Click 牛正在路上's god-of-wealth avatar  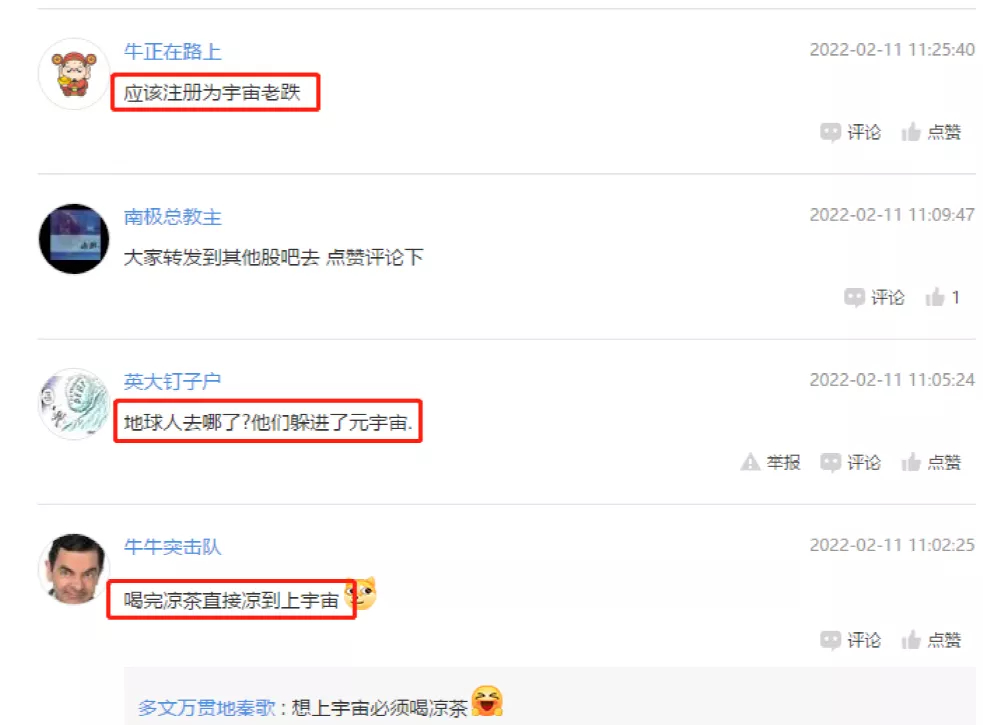tap(74, 74)
